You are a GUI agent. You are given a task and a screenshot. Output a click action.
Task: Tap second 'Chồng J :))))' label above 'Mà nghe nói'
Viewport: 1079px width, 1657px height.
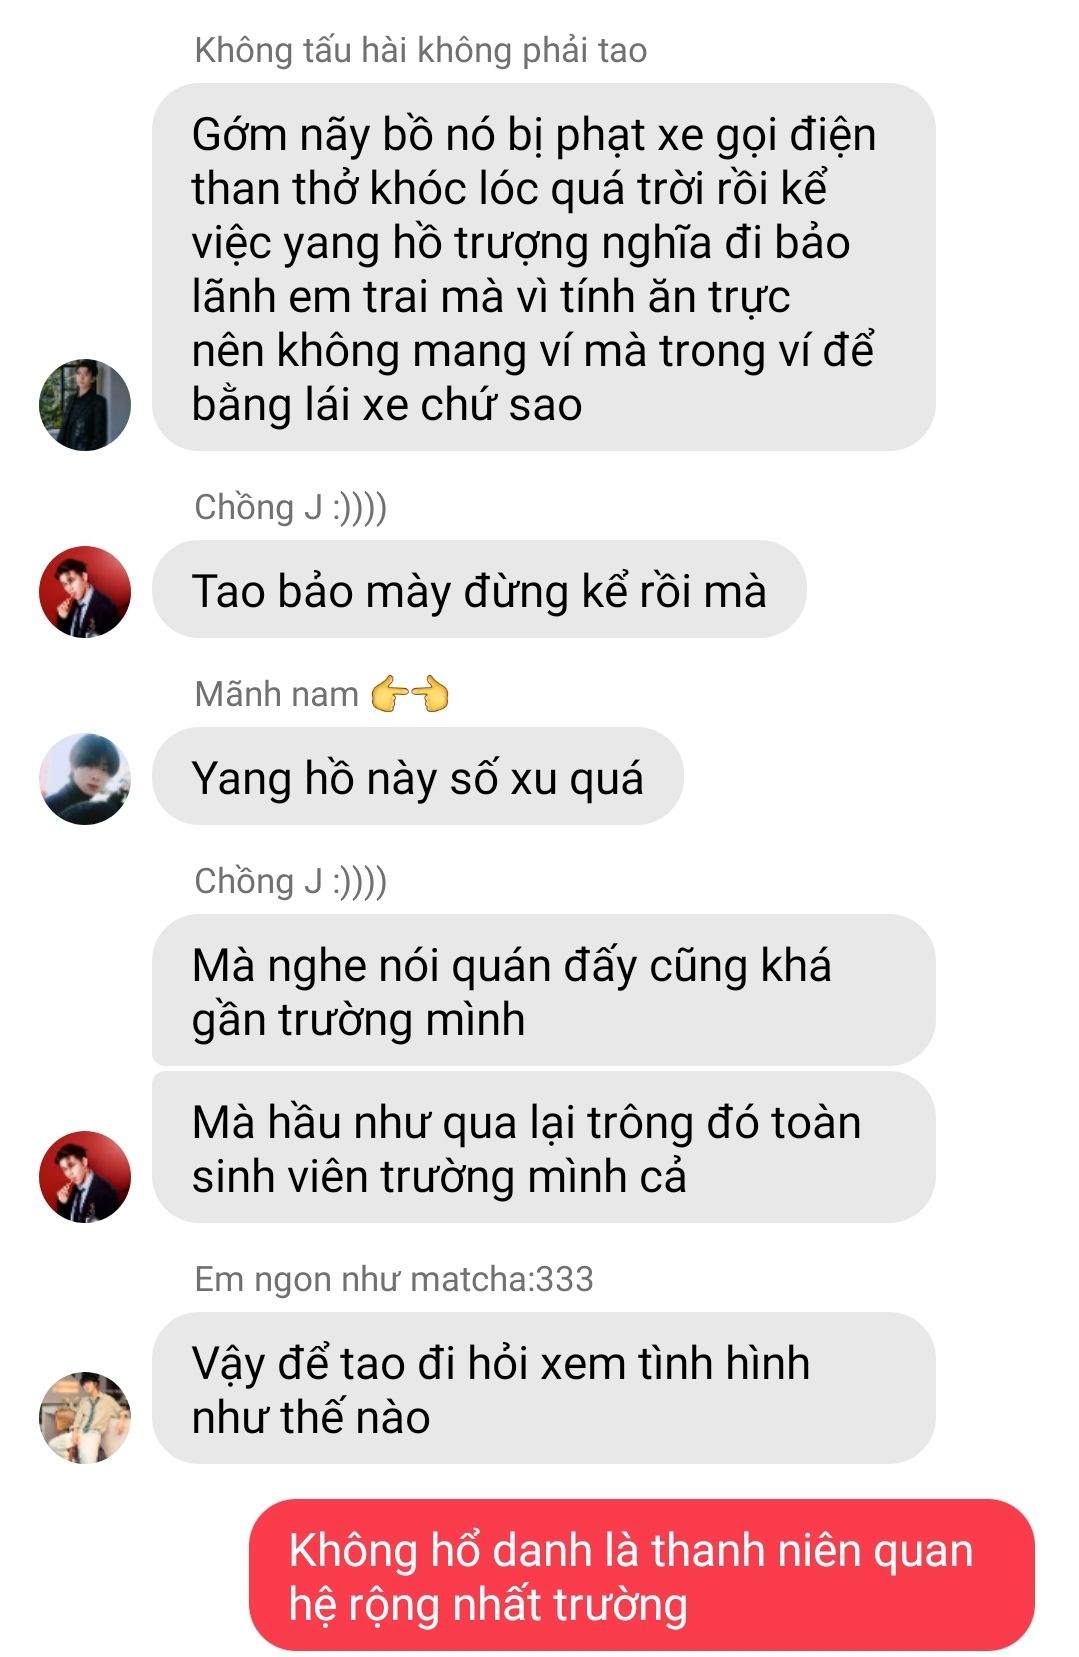[x=290, y=881]
